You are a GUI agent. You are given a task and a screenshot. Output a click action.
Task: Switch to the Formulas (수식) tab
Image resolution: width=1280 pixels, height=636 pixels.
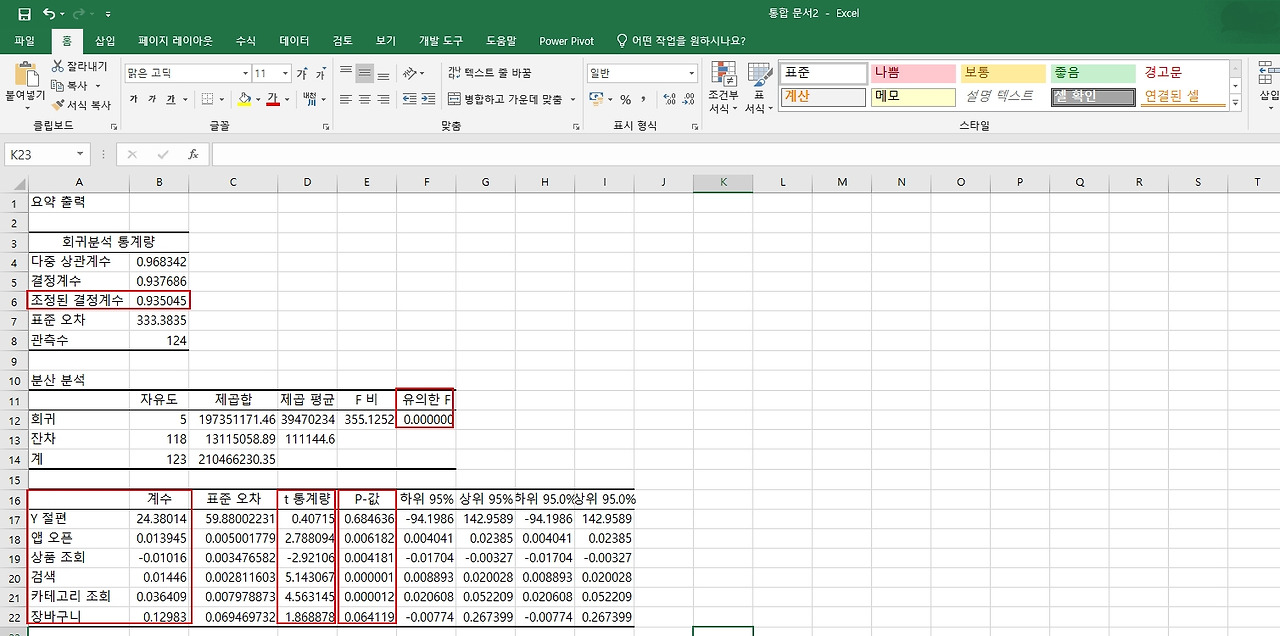coord(246,41)
